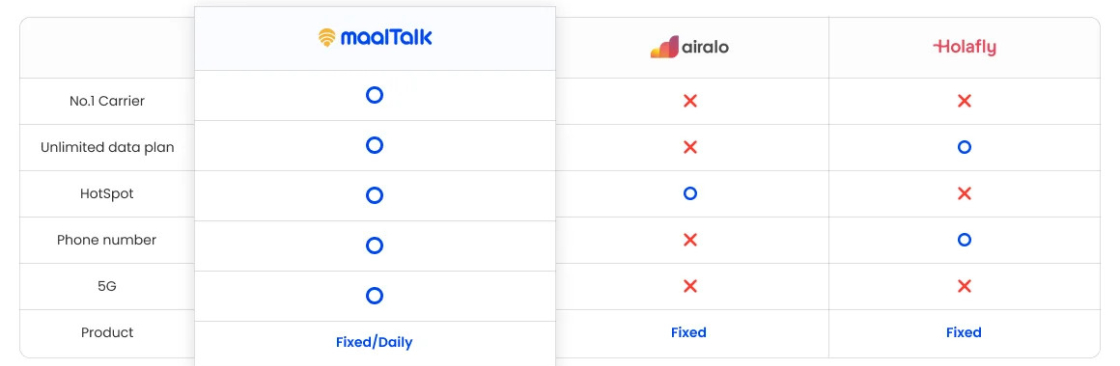The height and width of the screenshot is (366, 1120).
Task: Click the Fixed product text under Holafly
Action: 964,332
